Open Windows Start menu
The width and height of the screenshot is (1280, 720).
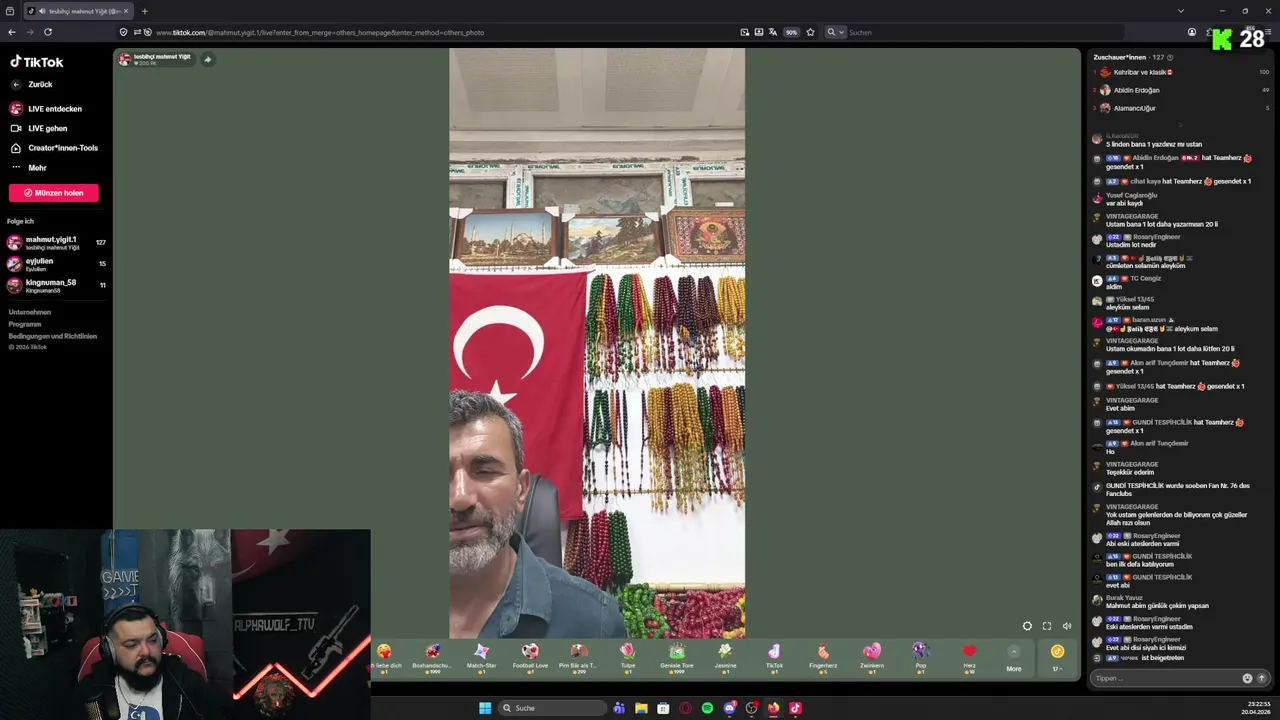(x=485, y=708)
